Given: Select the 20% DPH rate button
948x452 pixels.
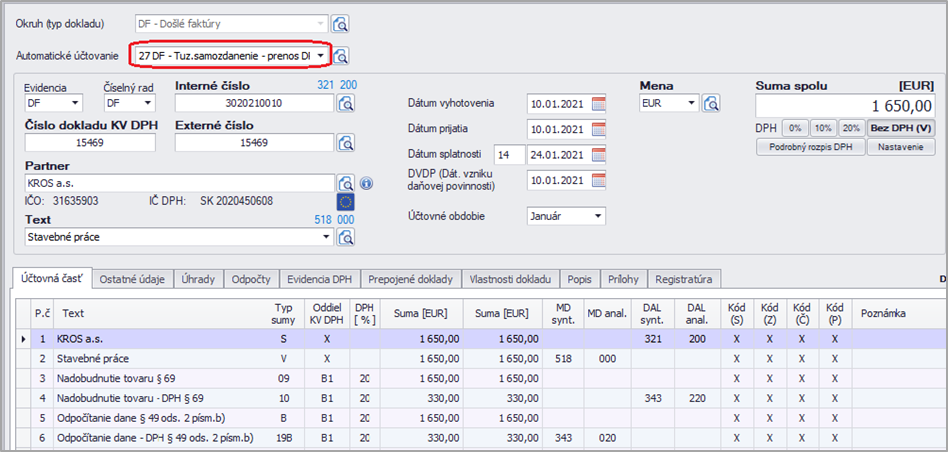Looking at the screenshot, I should point(850,128).
